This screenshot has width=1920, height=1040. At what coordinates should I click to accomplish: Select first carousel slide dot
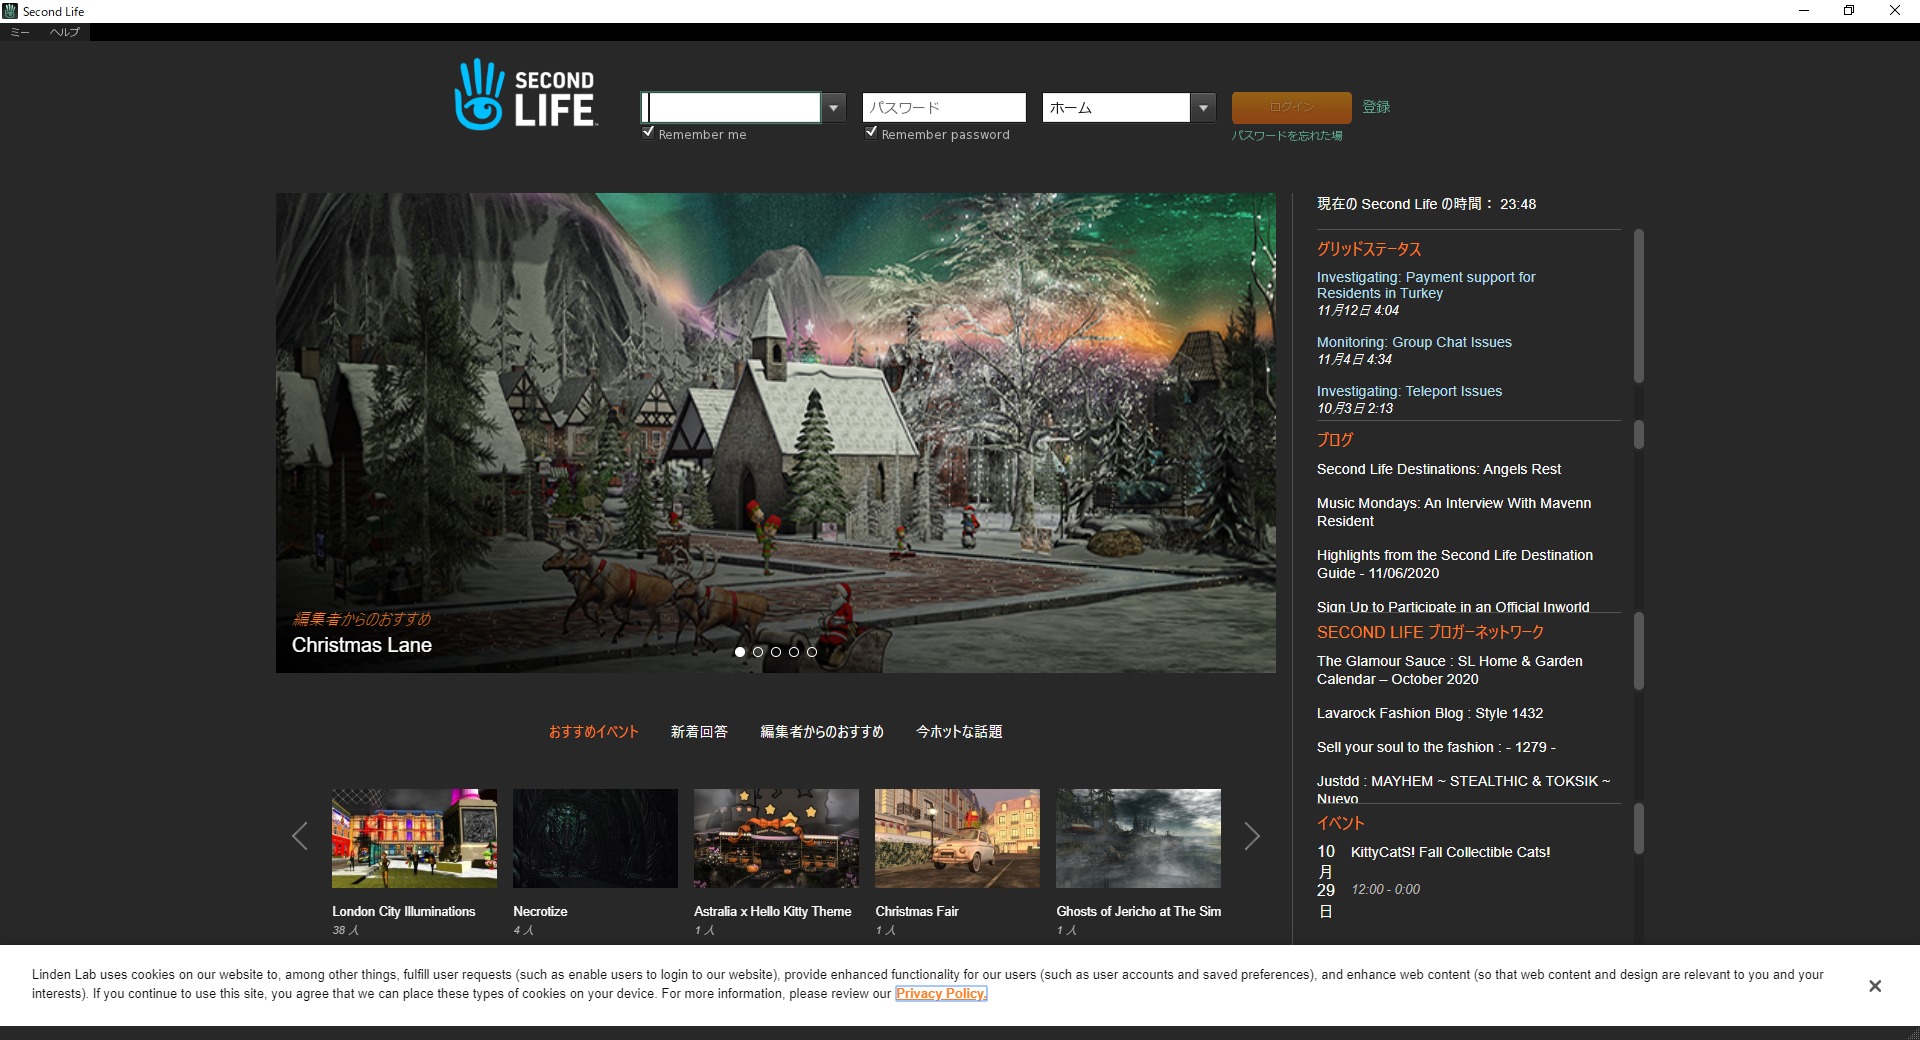(740, 652)
